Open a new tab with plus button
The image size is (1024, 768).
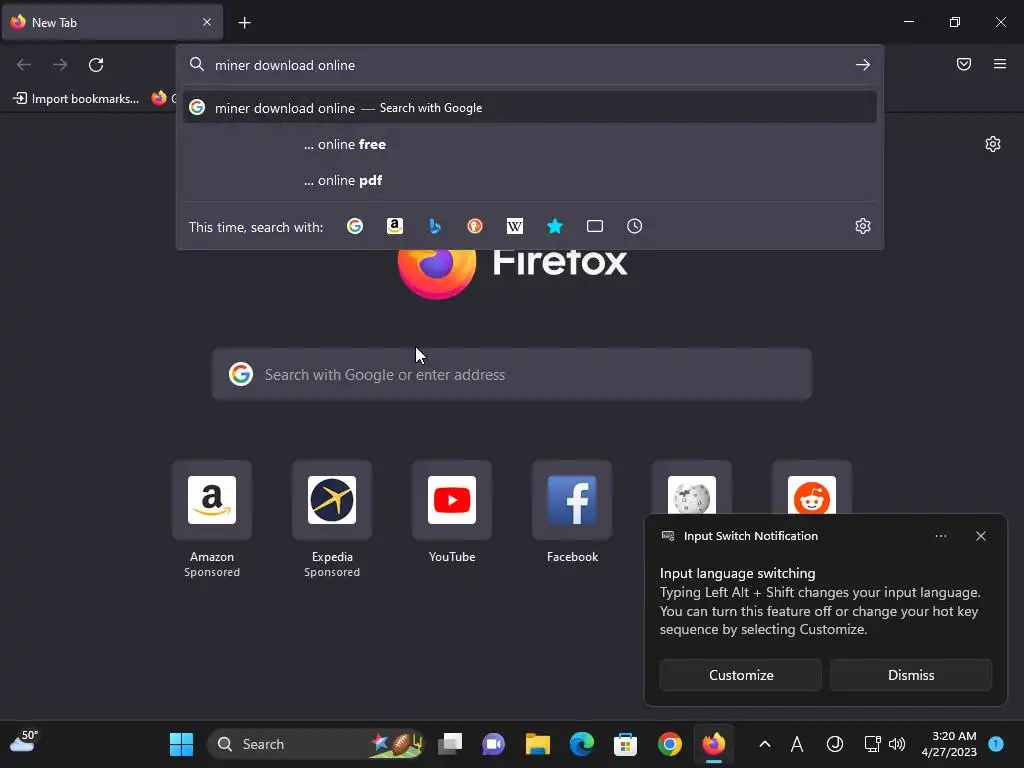point(244,23)
